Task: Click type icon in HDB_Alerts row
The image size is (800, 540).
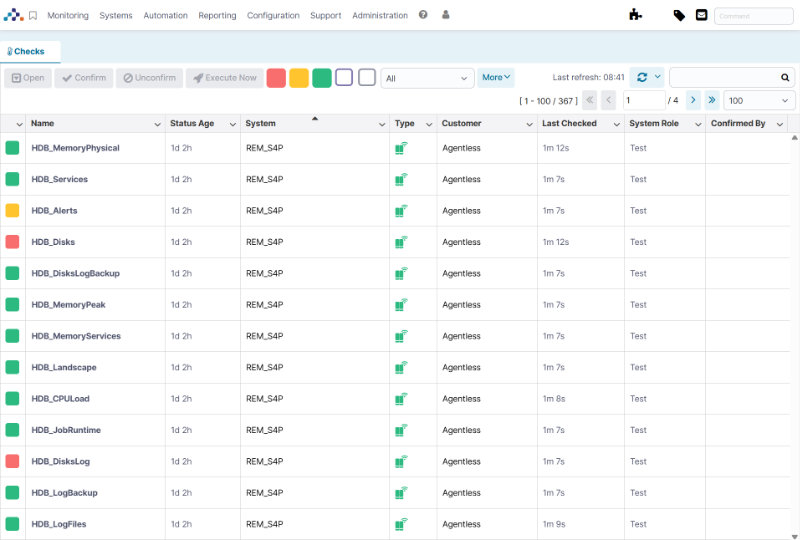Action: (x=401, y=211)
